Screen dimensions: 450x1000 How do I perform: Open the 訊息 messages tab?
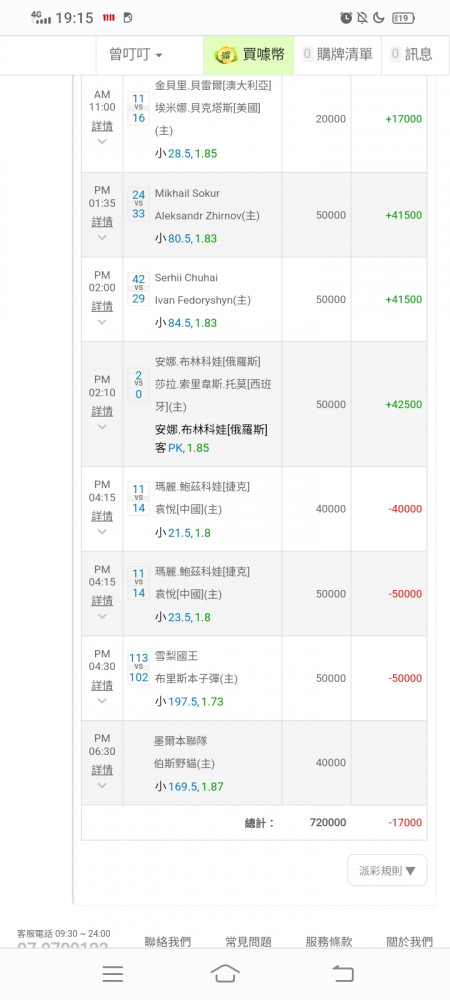point(411,55)
